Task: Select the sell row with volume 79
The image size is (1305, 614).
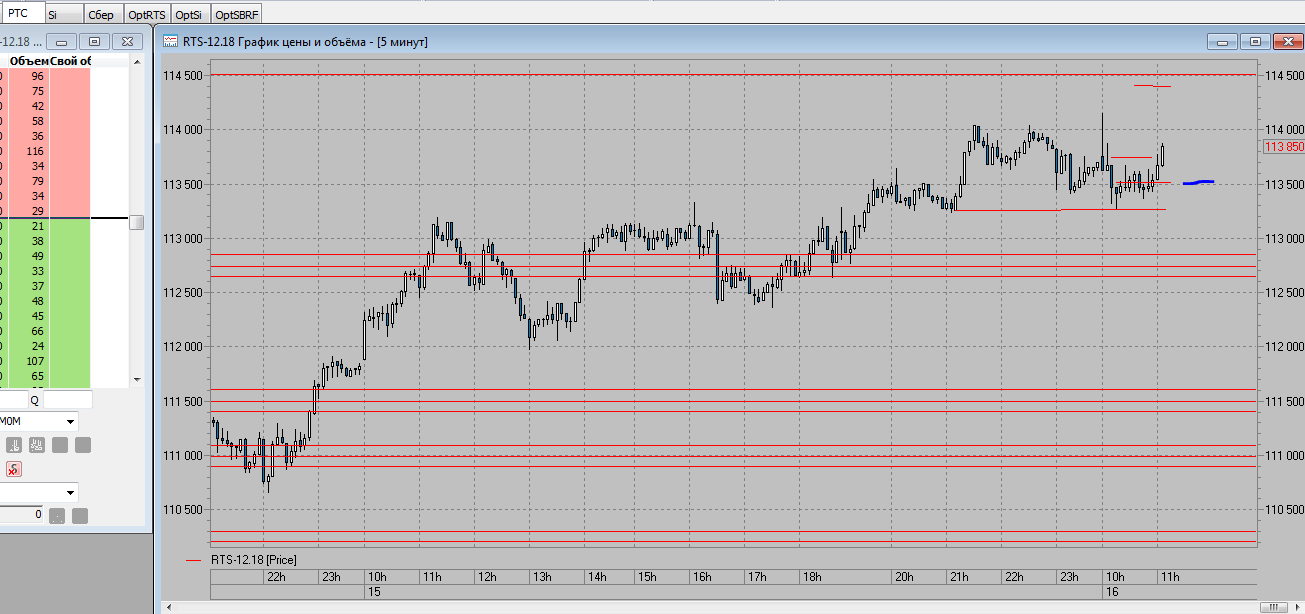Action: tap(45, 181)
